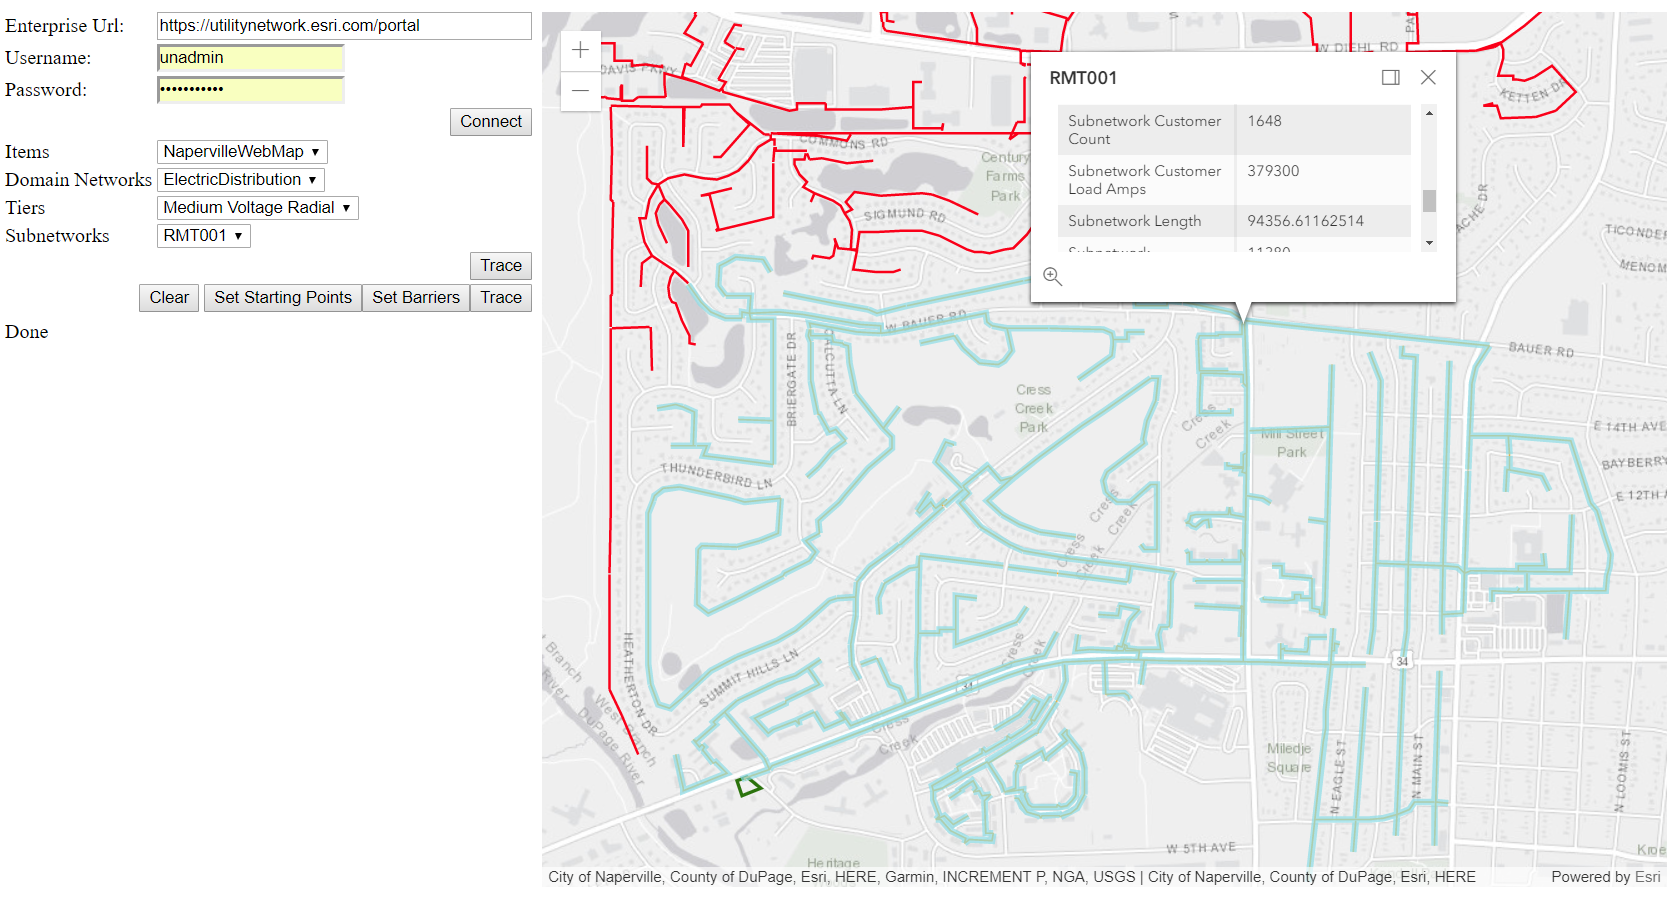Open the Tiers dropdown showing Medium Voltage Radial

click(257, 208)
